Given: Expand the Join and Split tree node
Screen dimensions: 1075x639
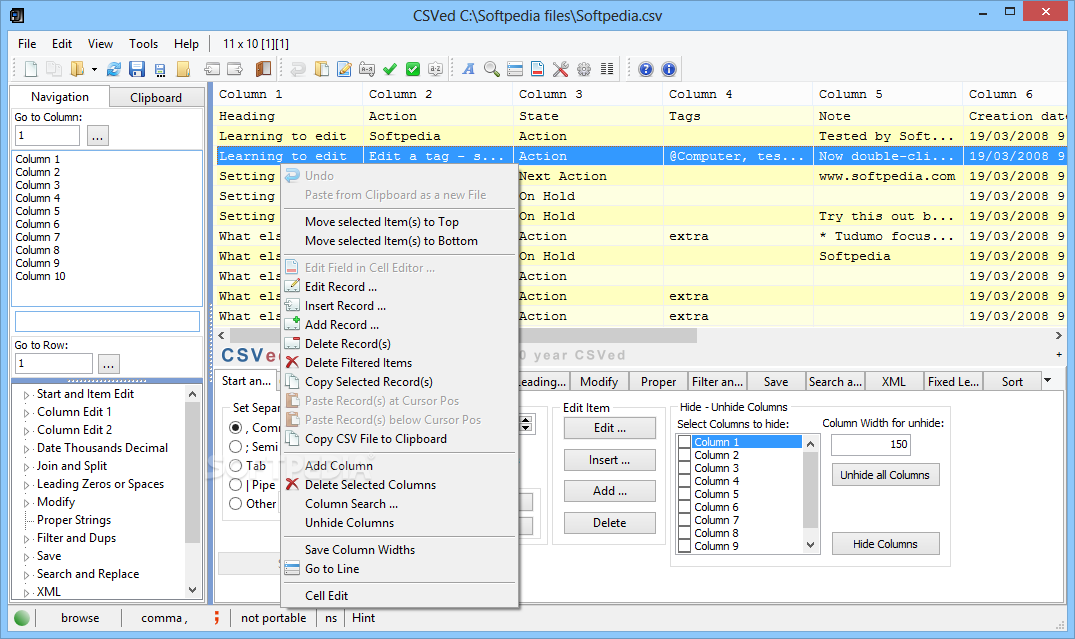Looking at the screenshot, I should click(x=27, y=466).
